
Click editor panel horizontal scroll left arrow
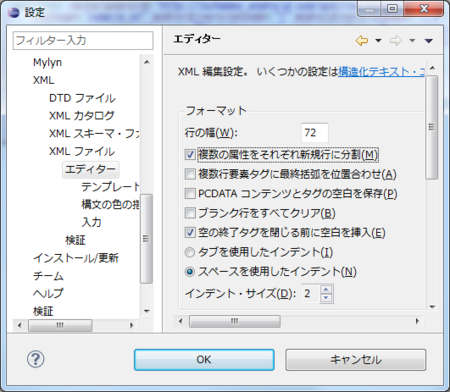(180, 321)
